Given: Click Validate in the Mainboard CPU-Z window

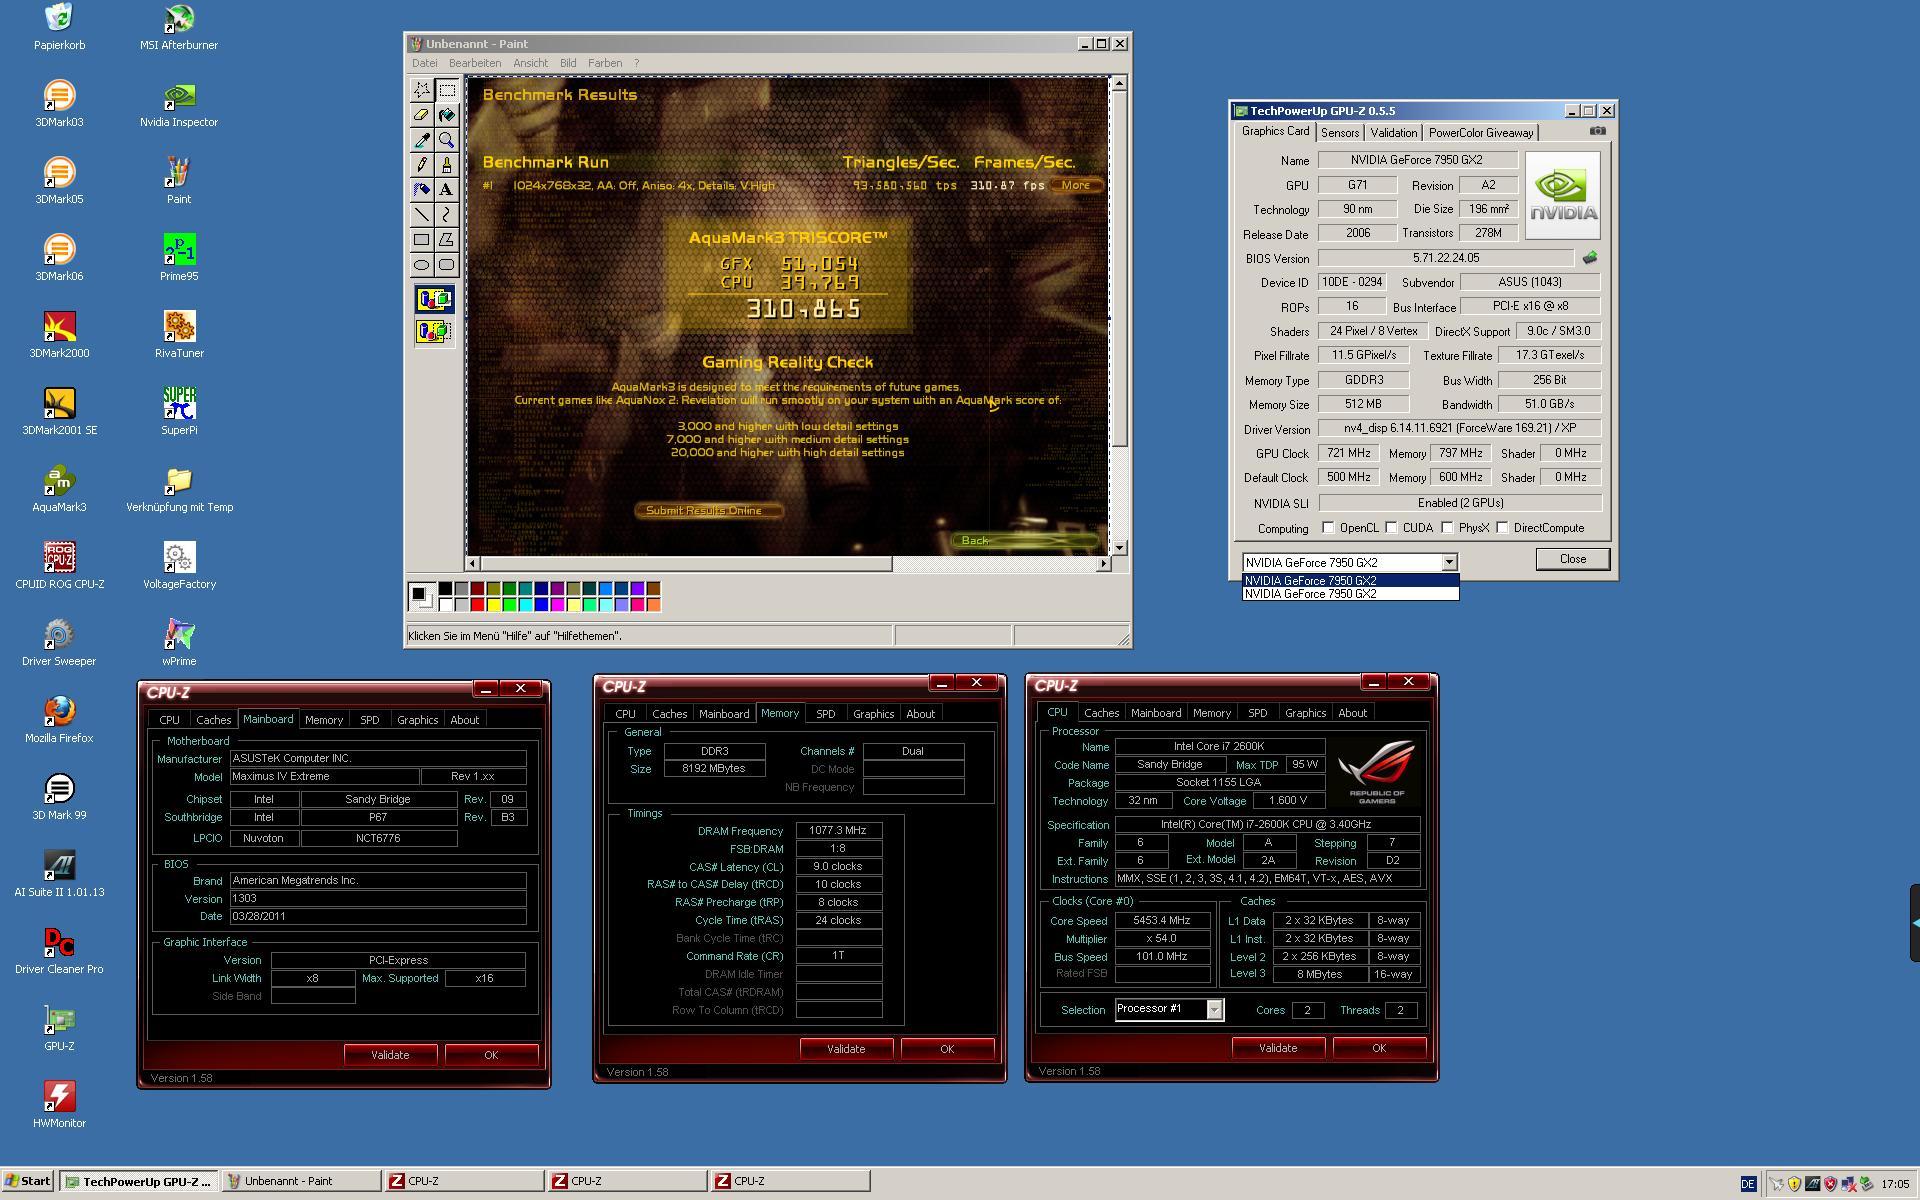Looking at the screenshot, I should (x=390, y=1055).
